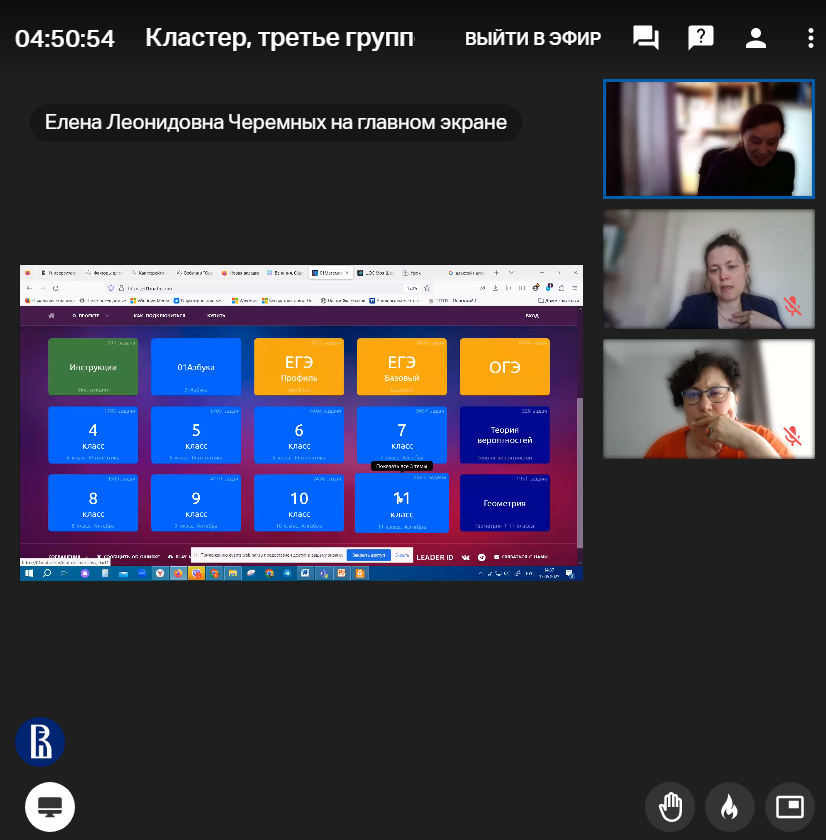Select the top highlighted speaker video
Viewport: 826px width, 840px height.
(708, 139)
